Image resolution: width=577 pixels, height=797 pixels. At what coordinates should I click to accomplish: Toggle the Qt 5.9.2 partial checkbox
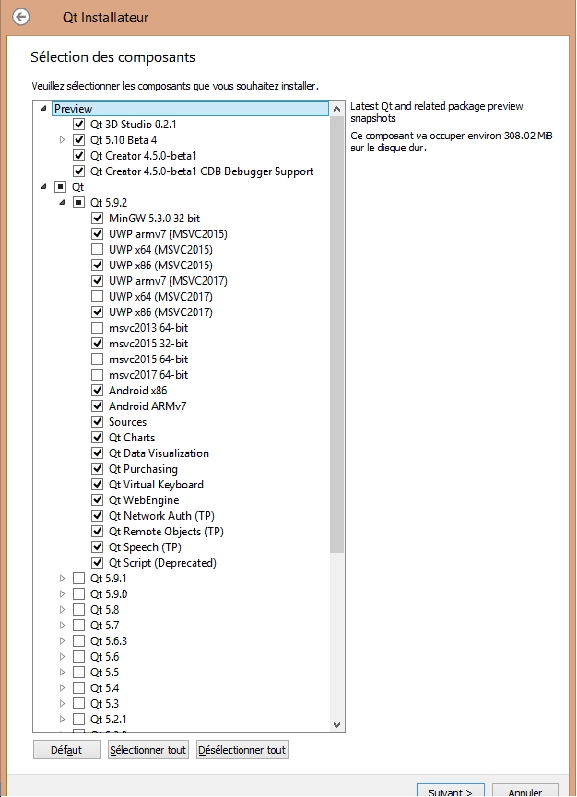pos(79,203)
